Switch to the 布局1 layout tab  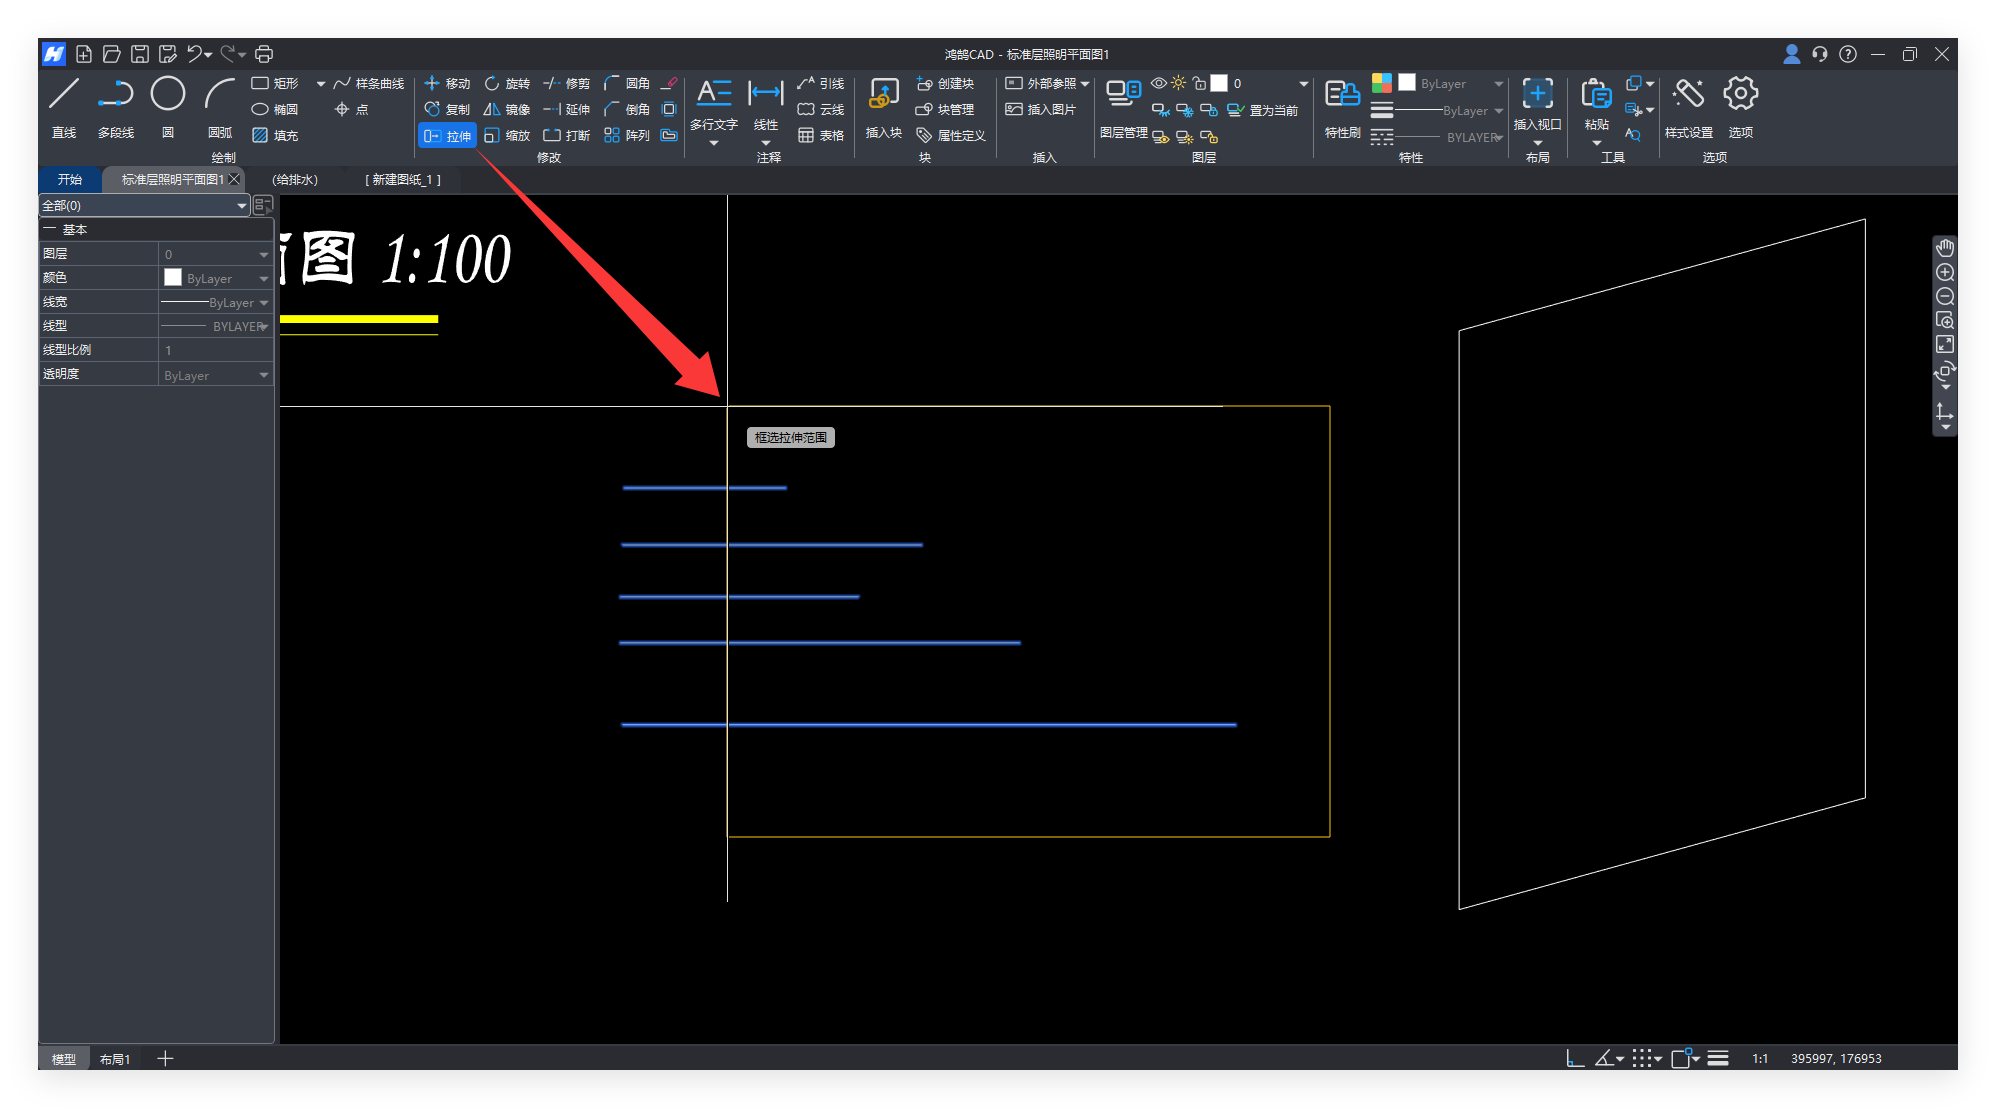(x=115, y=1059)
